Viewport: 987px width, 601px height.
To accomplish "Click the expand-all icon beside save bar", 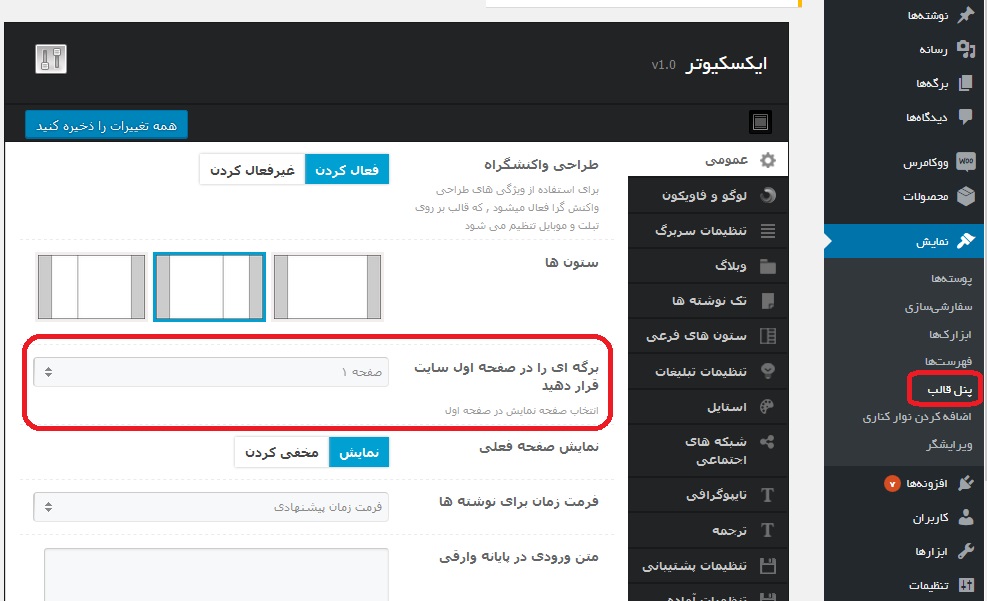I will 760,123.
